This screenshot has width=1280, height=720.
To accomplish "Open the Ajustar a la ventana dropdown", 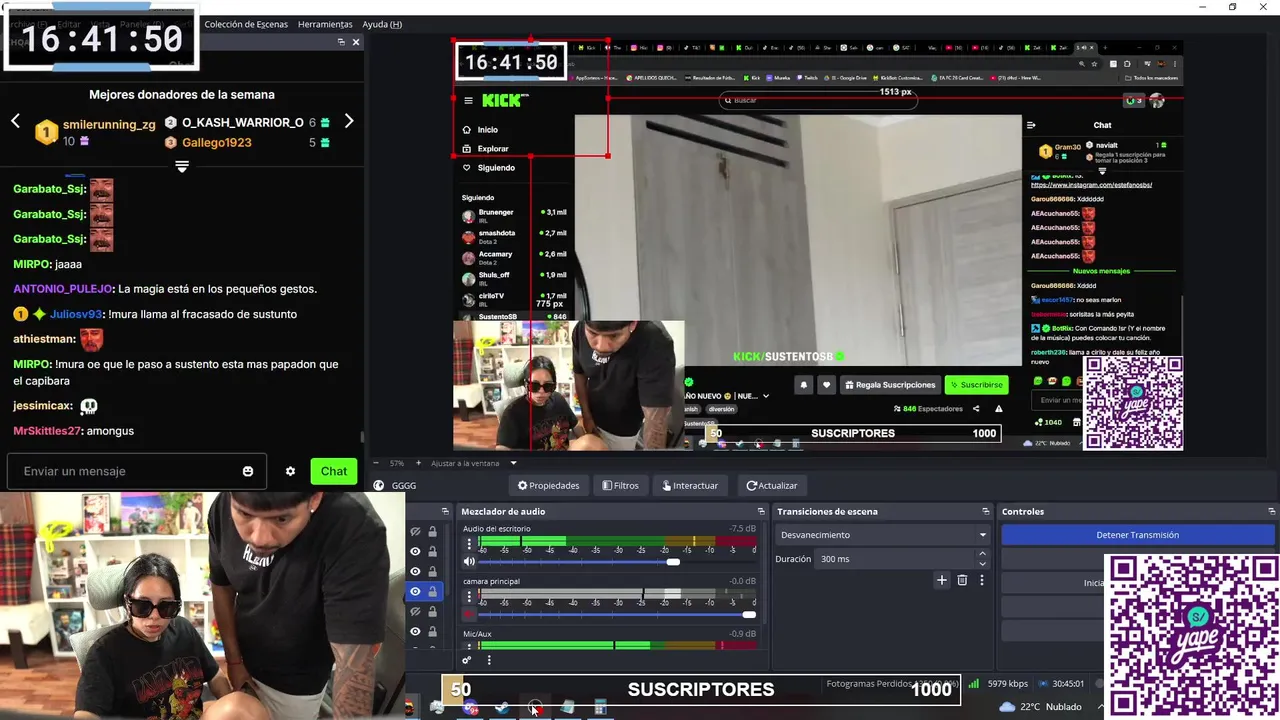I will coord(474,463).
